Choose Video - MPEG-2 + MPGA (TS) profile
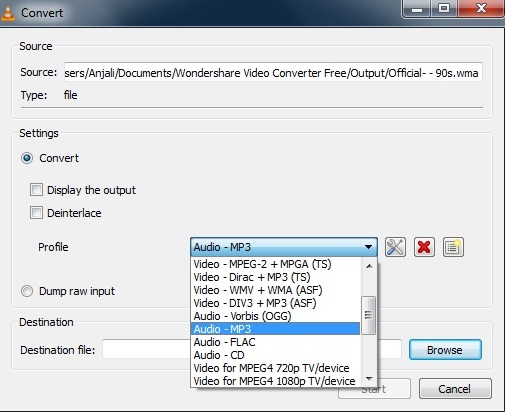 276,264
